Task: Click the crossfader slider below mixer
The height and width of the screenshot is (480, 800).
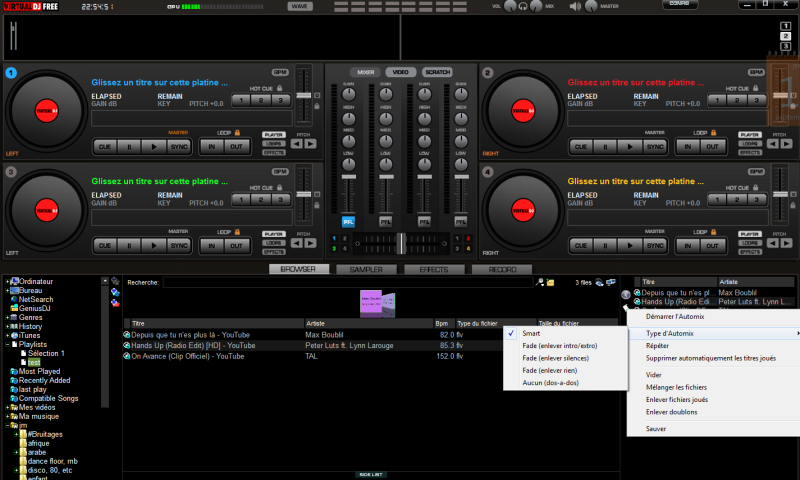Action: pos(400,241)
